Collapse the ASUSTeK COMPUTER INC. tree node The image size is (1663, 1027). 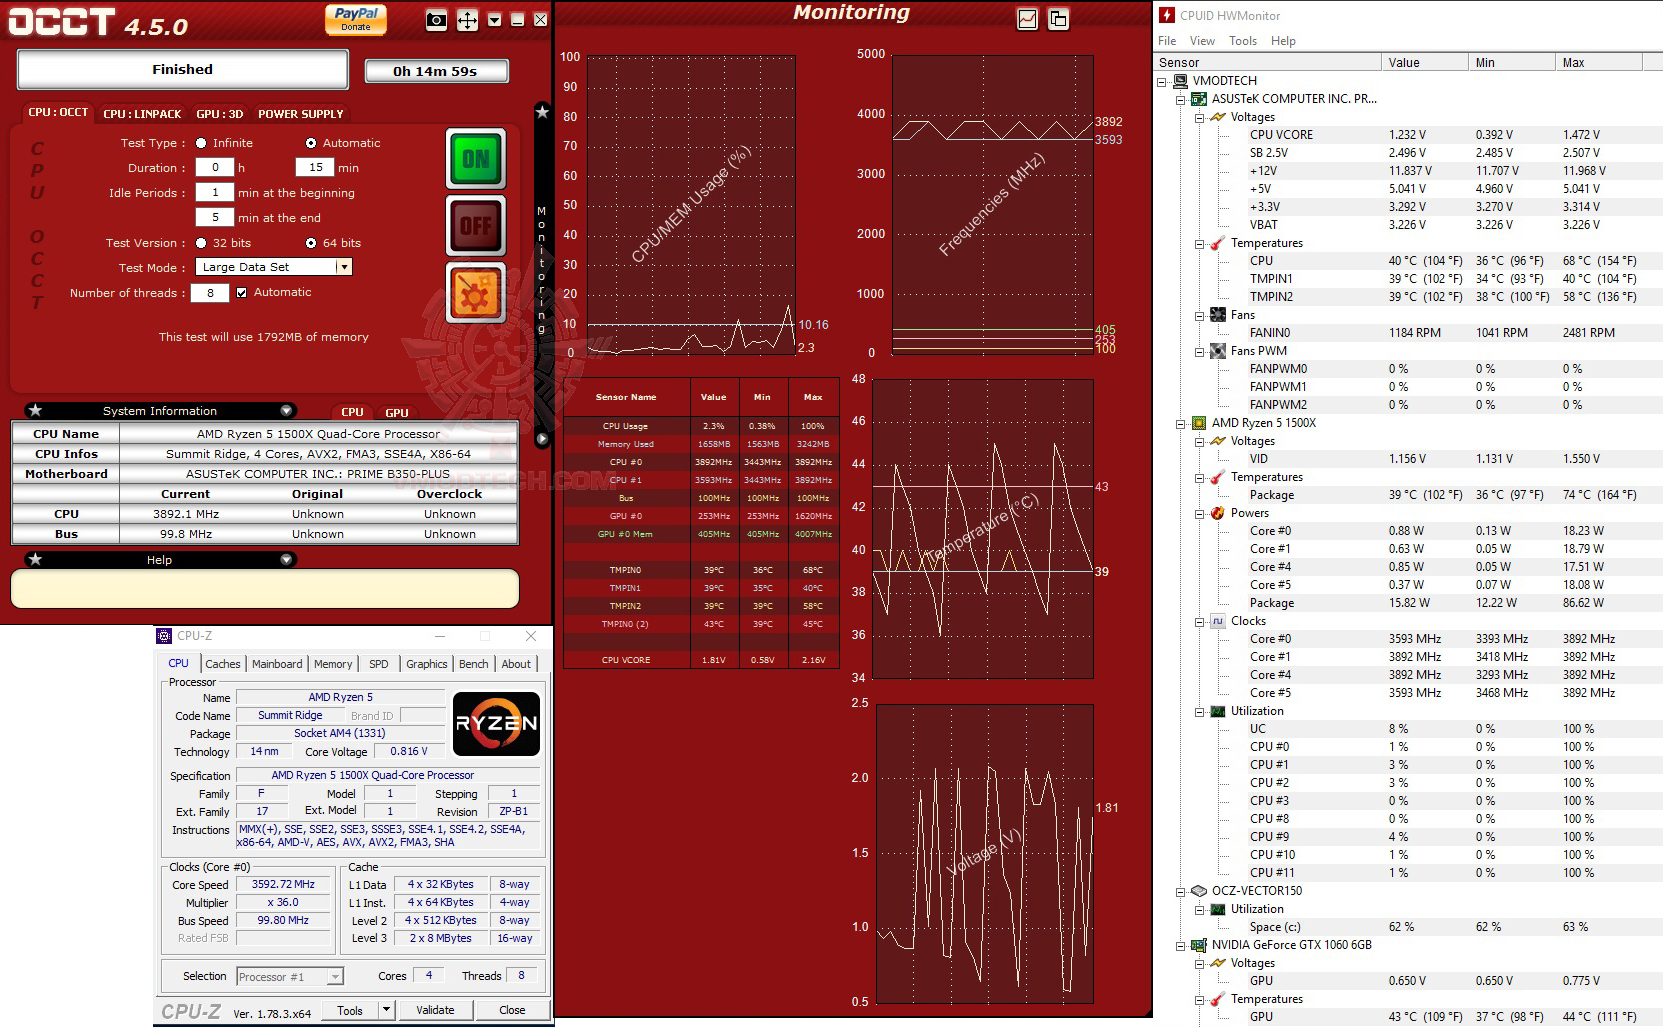[1181, 99]
